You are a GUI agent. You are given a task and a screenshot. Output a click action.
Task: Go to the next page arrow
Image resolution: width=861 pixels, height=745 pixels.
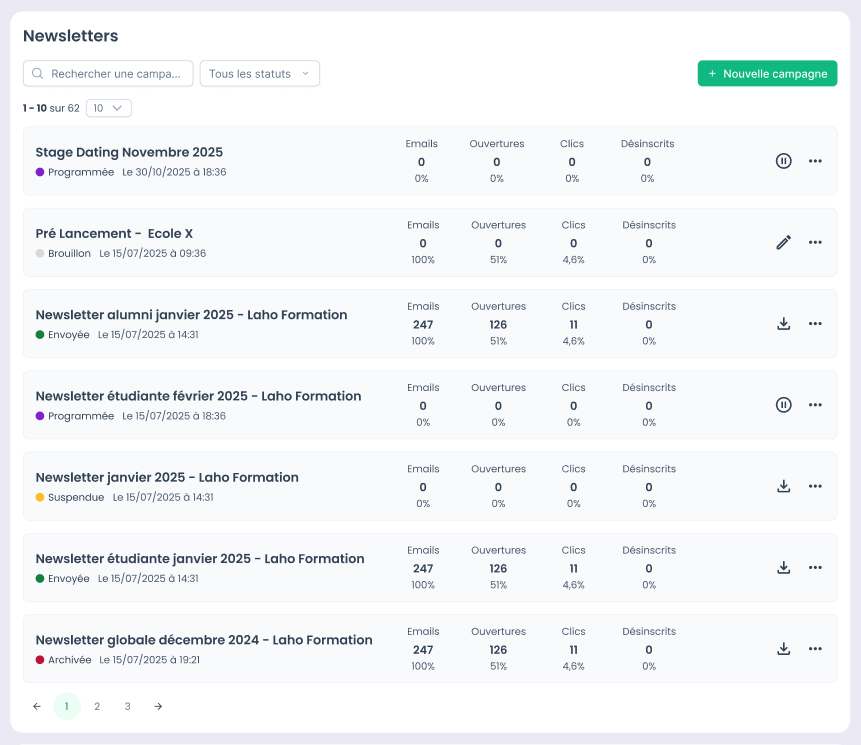coord(158,707)
